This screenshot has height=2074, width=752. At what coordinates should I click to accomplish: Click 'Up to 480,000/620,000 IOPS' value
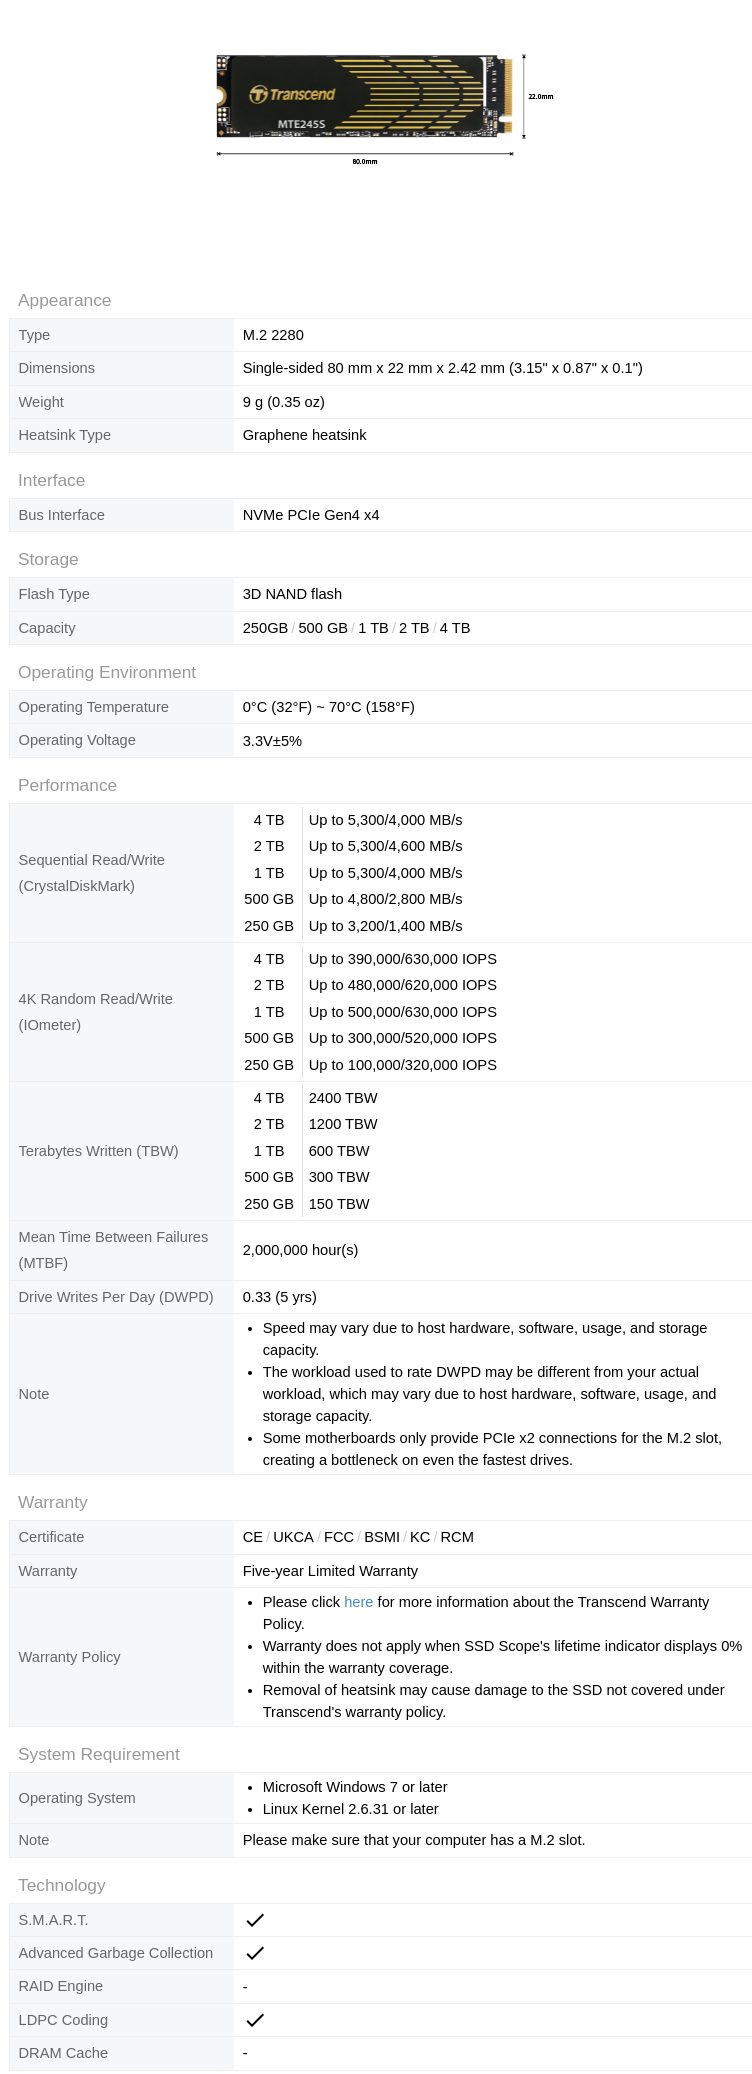[x=402, y=985]
